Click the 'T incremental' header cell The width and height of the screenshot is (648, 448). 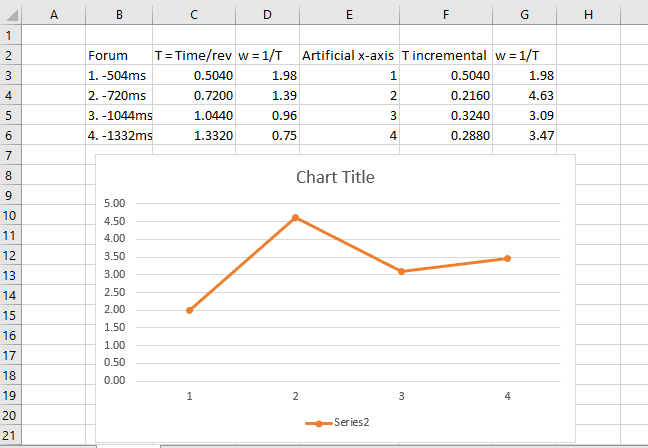coord(445,56)
